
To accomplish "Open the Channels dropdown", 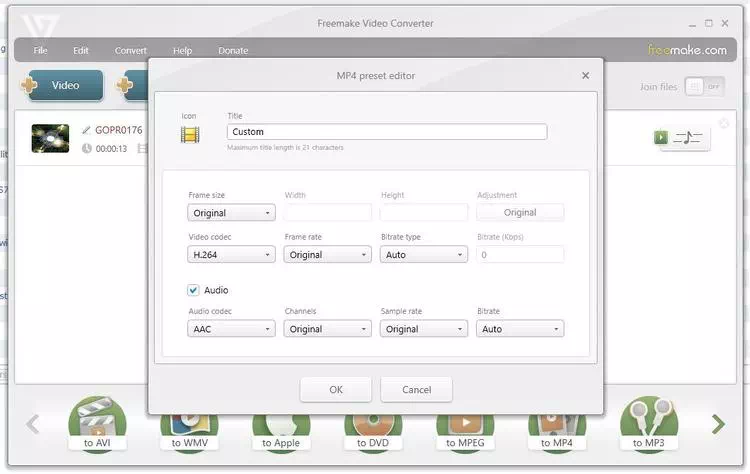I will click(x=328, y=329).
